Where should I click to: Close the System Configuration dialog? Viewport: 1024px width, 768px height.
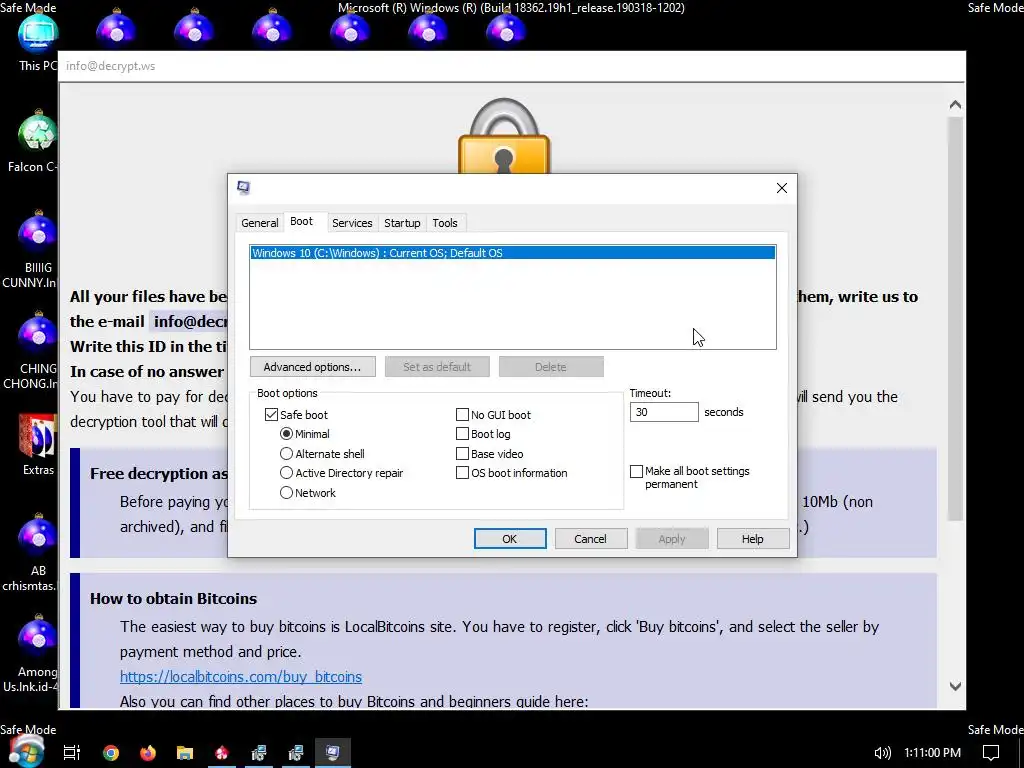[x=782, y=188]
